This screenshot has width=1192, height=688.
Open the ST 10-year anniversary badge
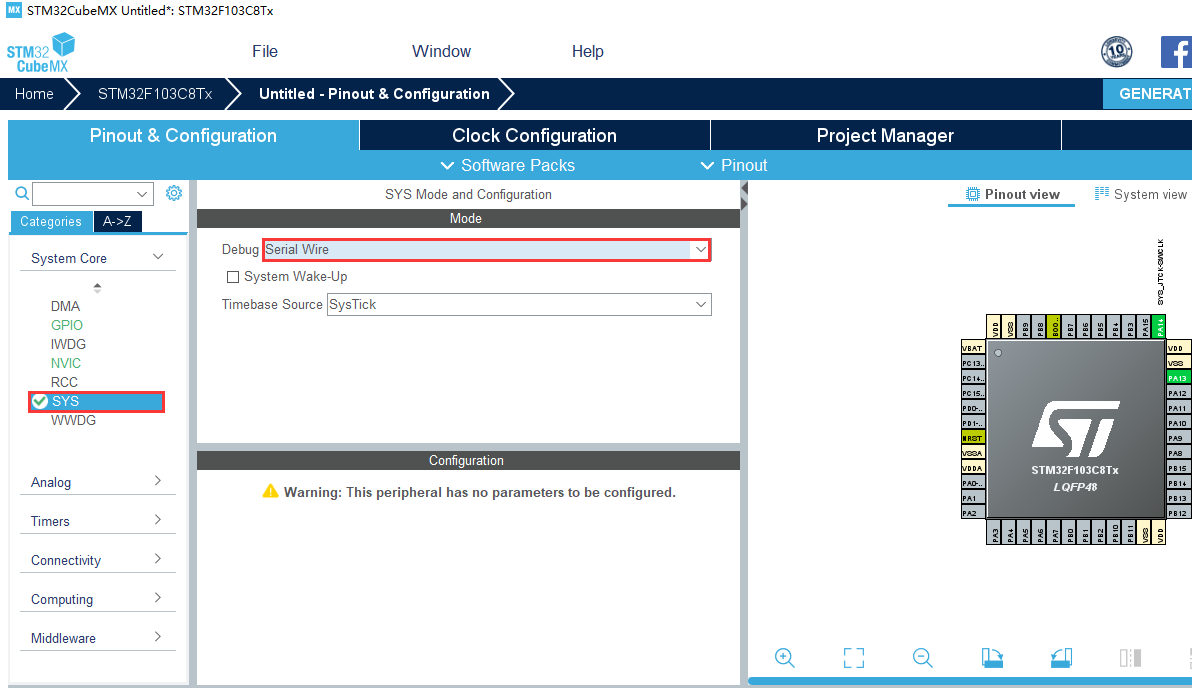[1116, 52]
